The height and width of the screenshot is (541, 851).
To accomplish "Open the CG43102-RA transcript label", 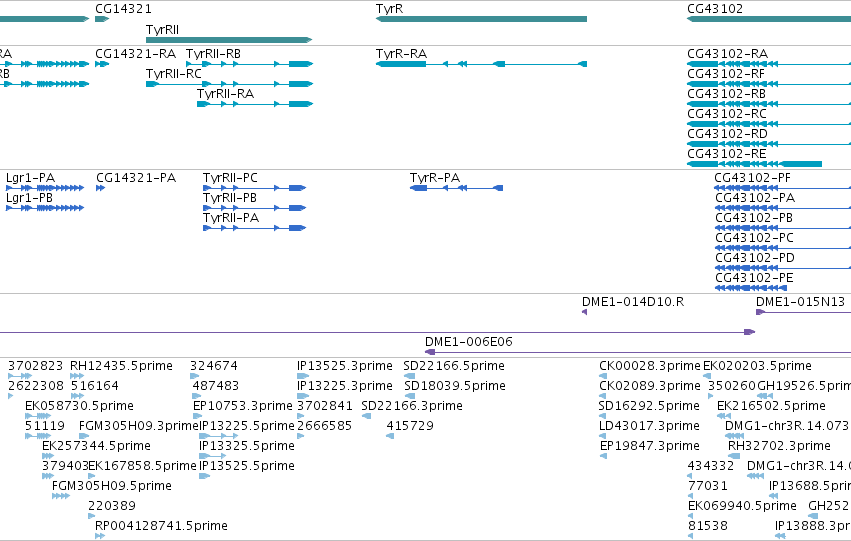I will tap(727, 54).
